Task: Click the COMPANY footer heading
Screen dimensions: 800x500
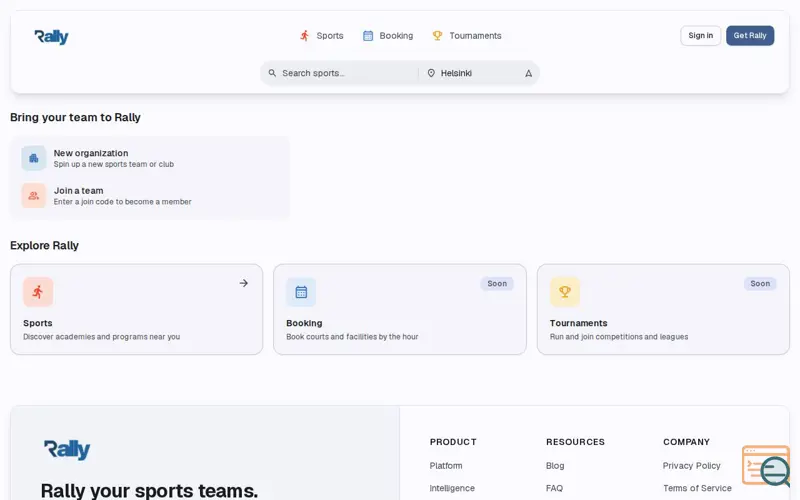Action: [686, 442]
